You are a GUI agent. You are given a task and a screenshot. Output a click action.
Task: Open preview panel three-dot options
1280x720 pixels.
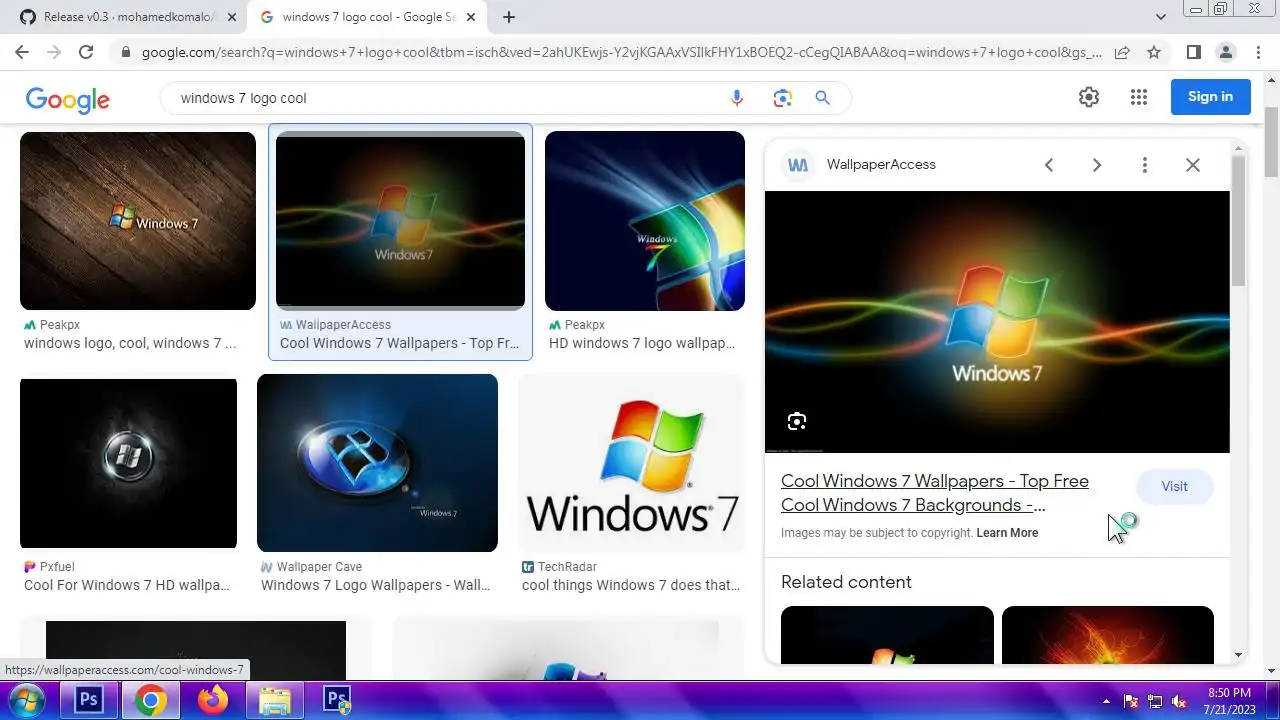click(x=1145, y=165)
